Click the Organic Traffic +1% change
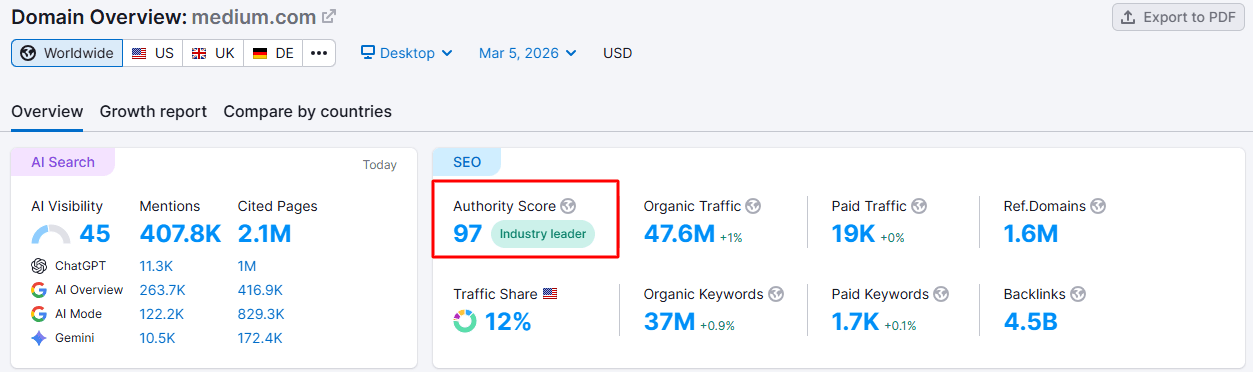This screenshot has height=372, width=1253. (x=730, y=238)
